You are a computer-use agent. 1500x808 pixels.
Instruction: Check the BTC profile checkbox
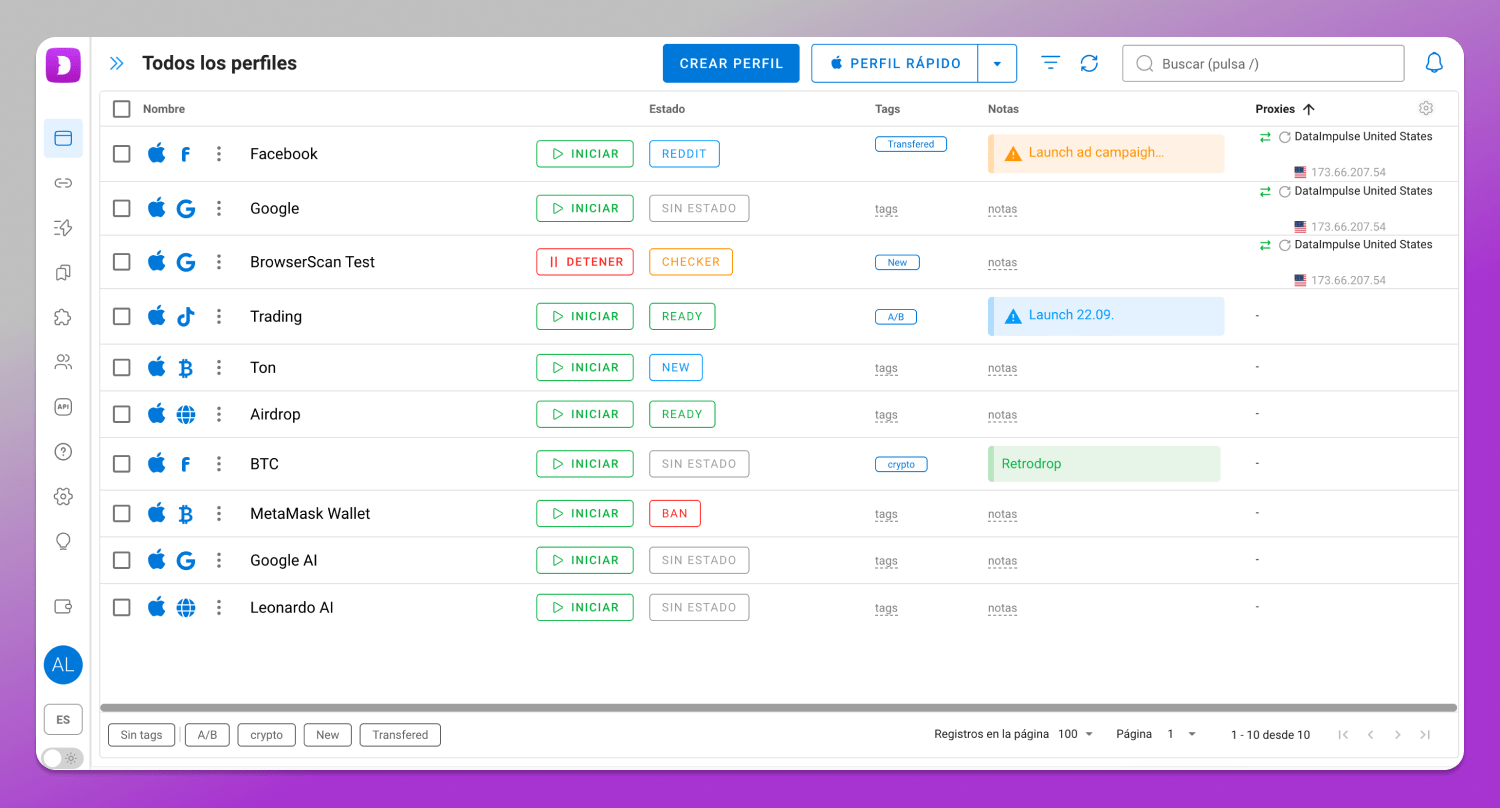122,464
